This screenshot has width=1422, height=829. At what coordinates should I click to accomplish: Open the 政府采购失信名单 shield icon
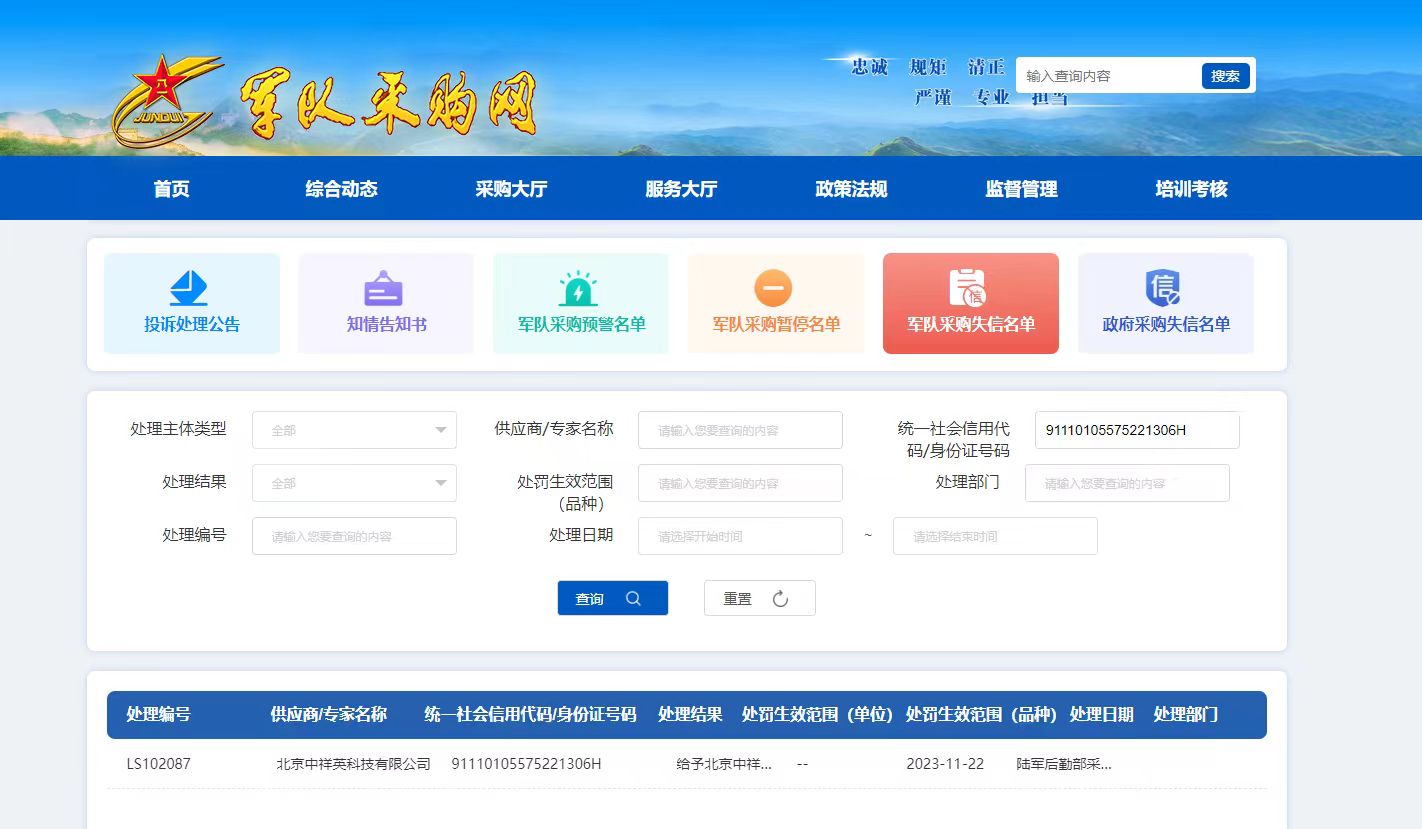coord(1163,289)
